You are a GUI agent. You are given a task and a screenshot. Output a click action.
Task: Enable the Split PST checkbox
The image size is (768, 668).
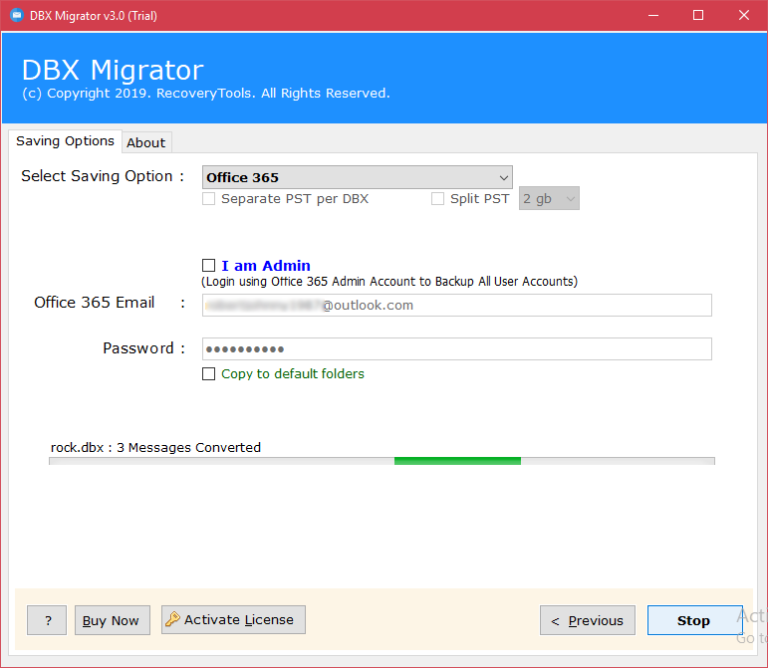coord(437,199)
